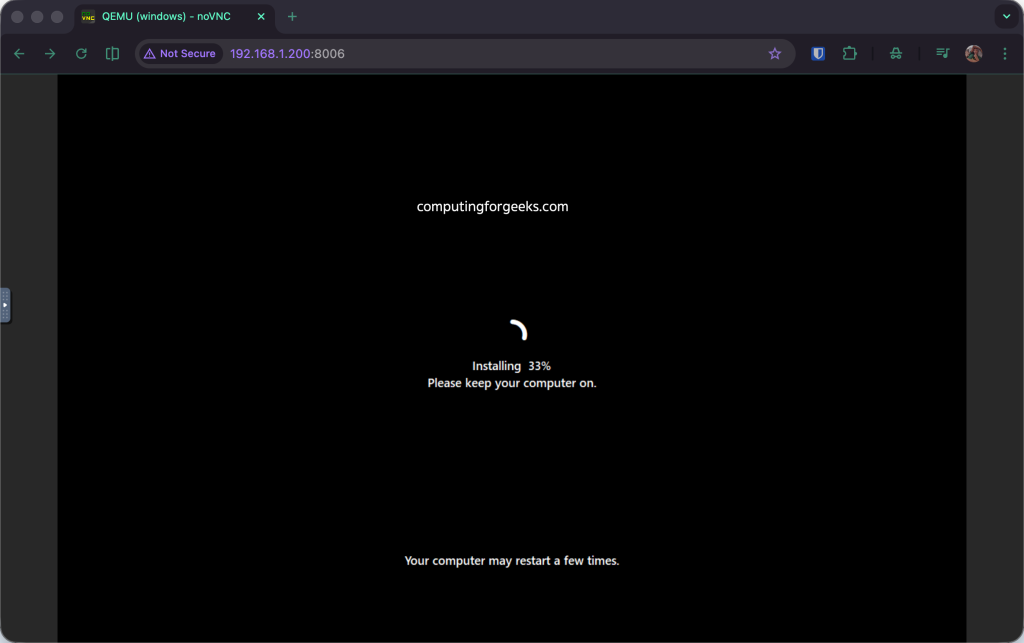Open the side panel book icon
This screenshot has height=643, width=1024.
[112, 53]
